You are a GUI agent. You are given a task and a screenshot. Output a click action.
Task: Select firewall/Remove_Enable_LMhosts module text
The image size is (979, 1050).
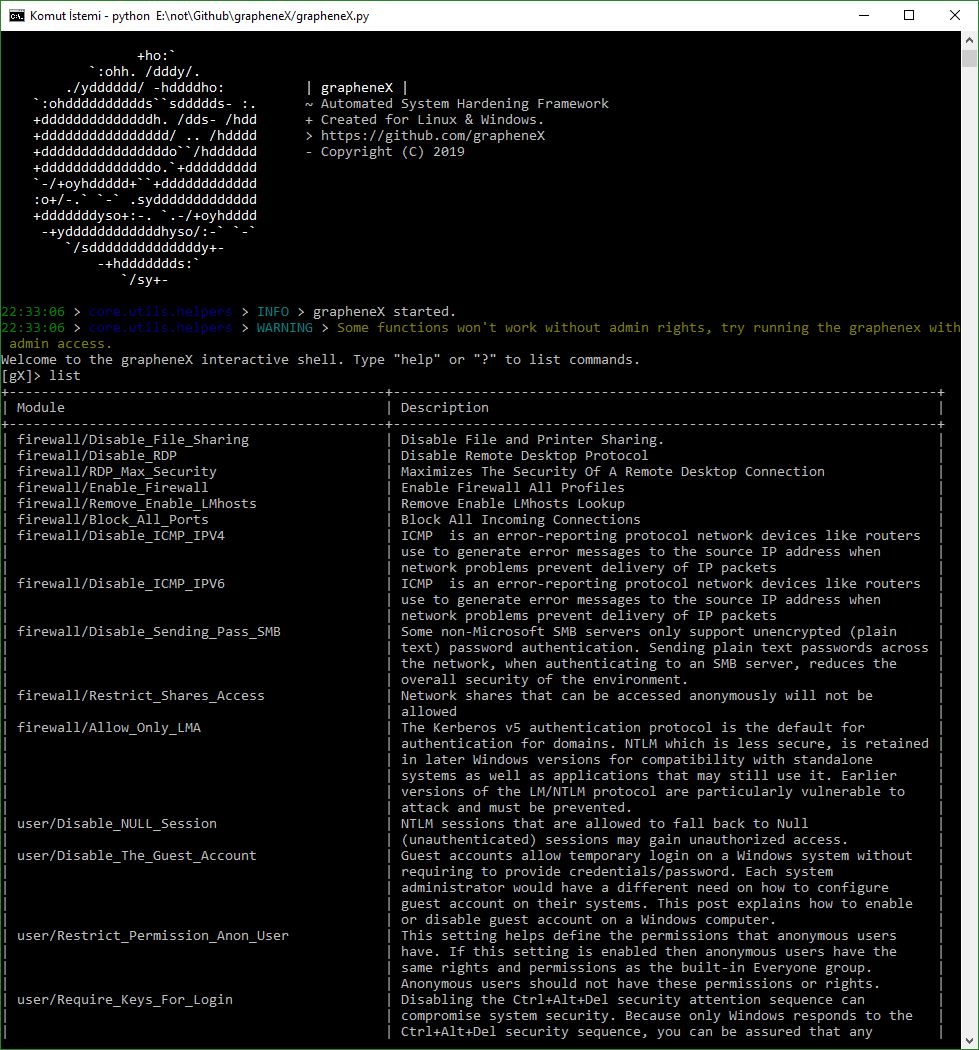[x=137, y=504]
